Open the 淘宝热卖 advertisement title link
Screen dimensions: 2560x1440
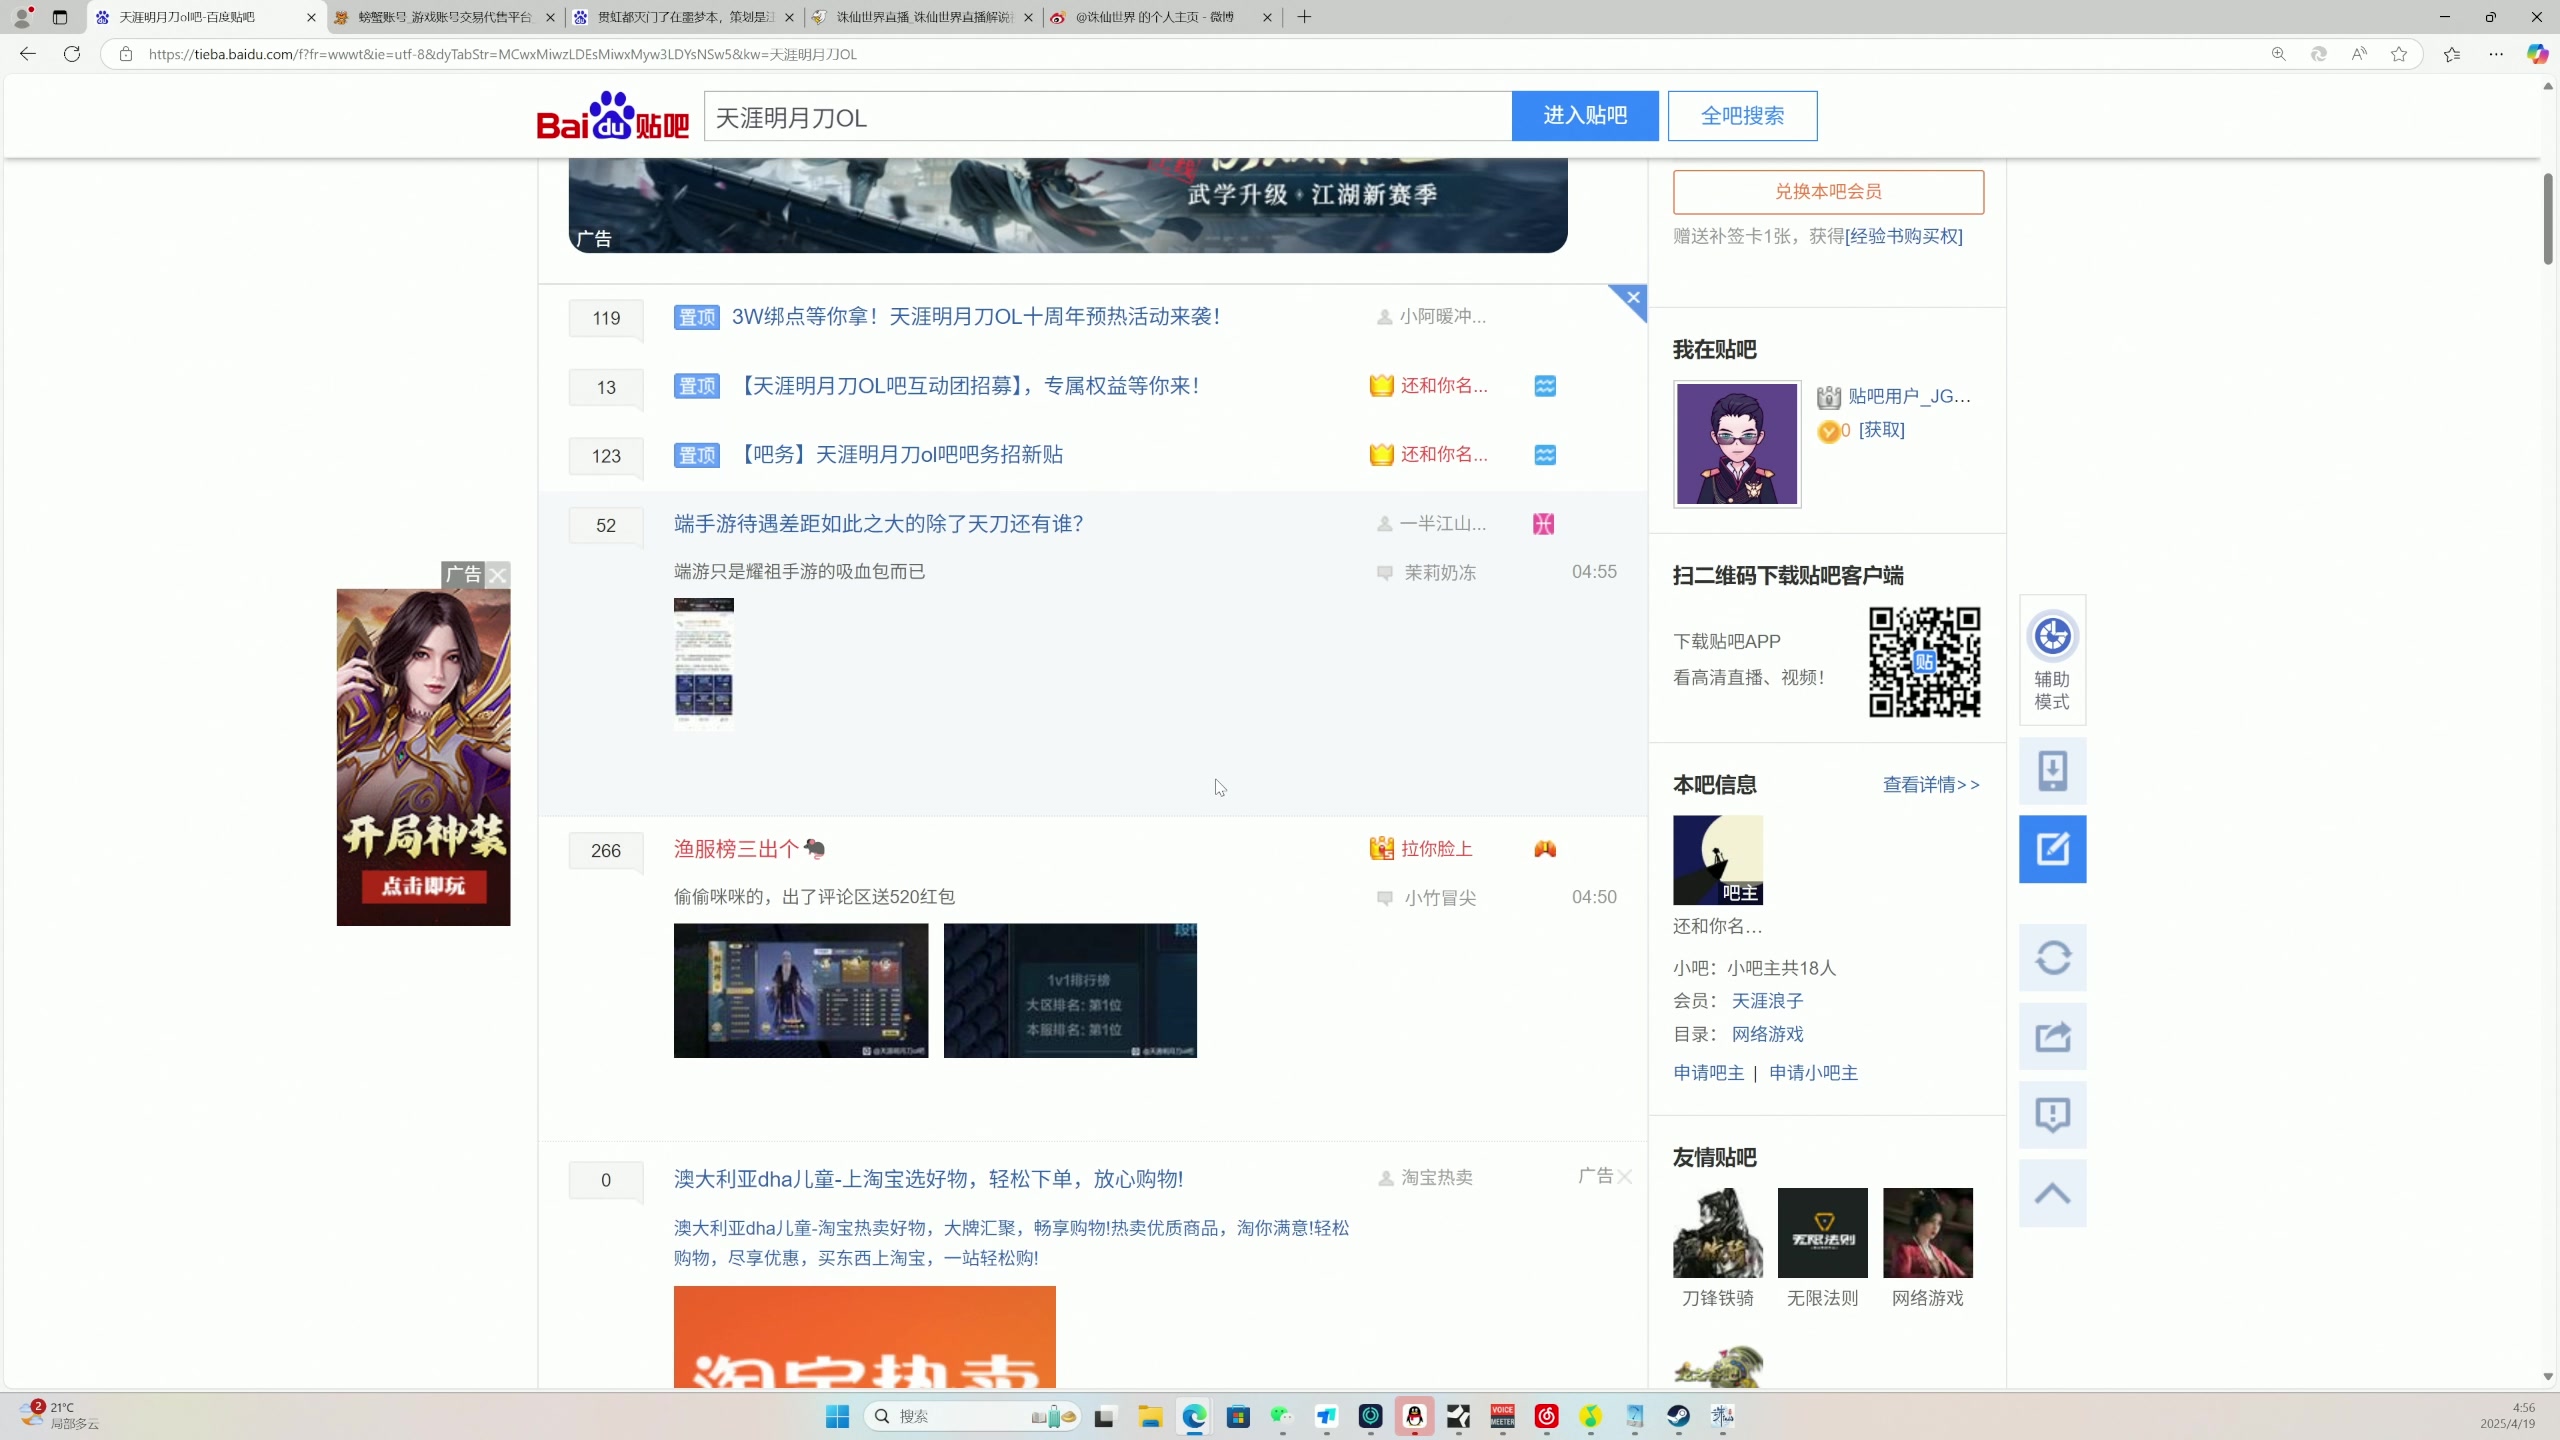[928, 1179]
